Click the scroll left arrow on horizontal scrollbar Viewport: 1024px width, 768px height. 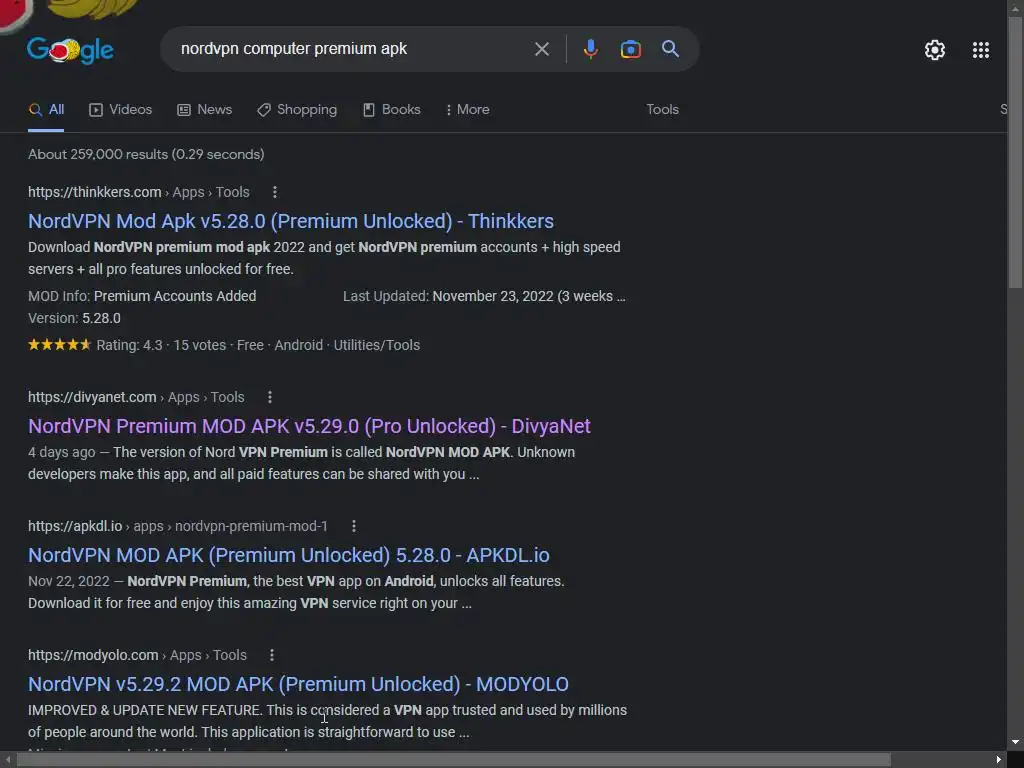point(7,760)
